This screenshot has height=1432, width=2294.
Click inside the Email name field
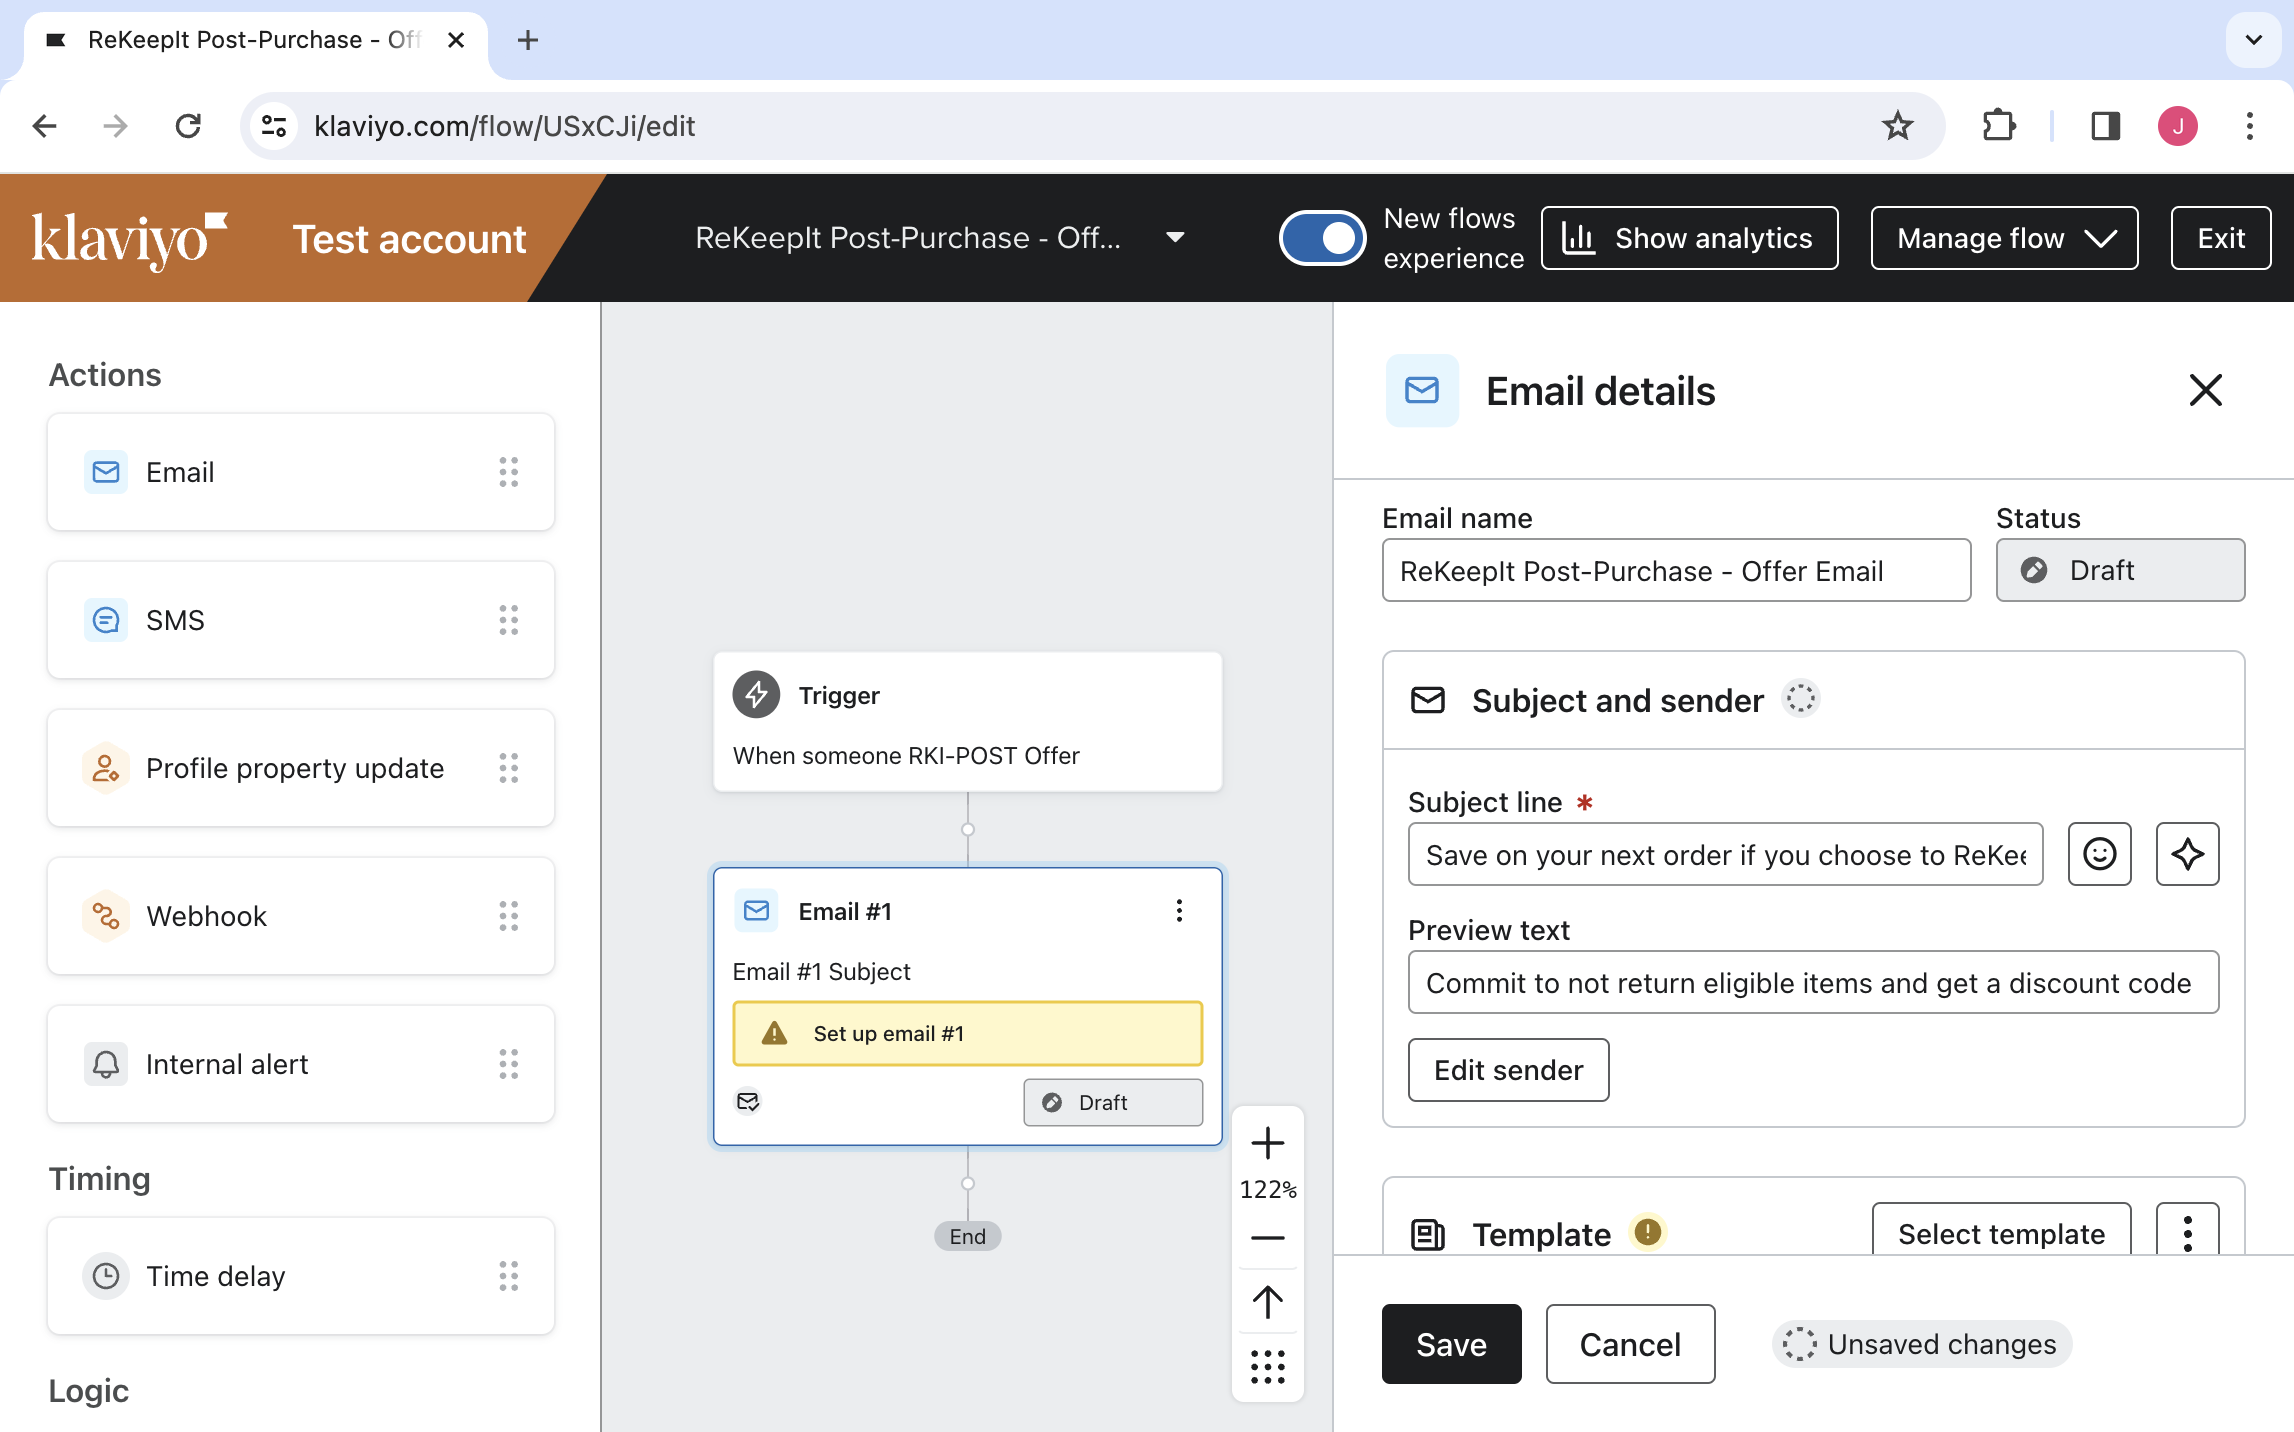click(1675, 570)
